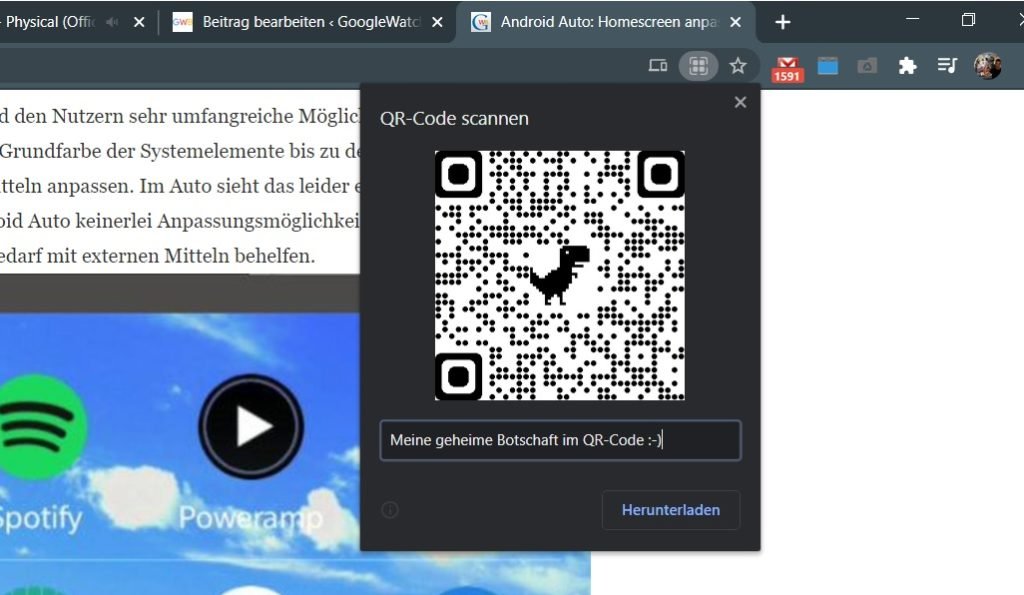Mute the audio-playing Physical tab
Image resolution: width=1024 pixels, height=595 pixels.
[110, 20]
